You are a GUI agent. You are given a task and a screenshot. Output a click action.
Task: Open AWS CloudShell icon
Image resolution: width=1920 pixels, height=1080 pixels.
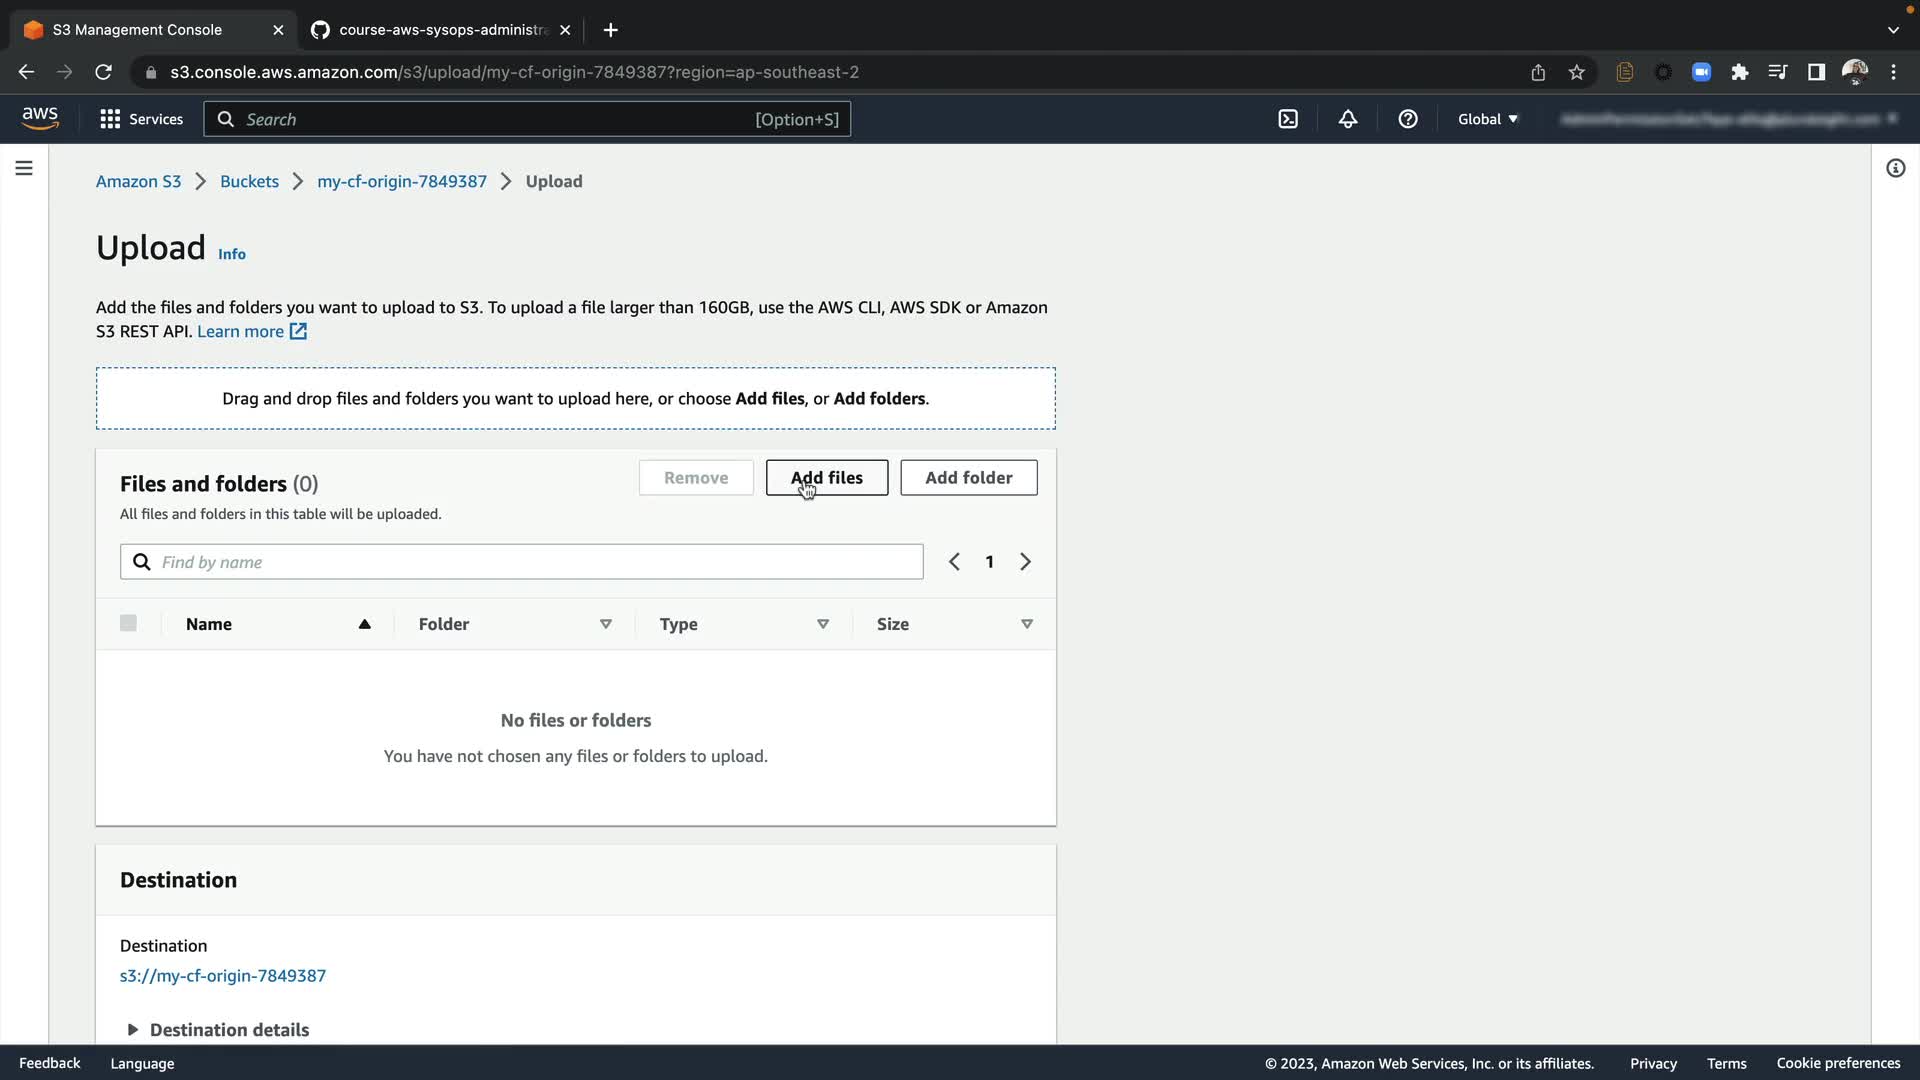click(1288, 119)
